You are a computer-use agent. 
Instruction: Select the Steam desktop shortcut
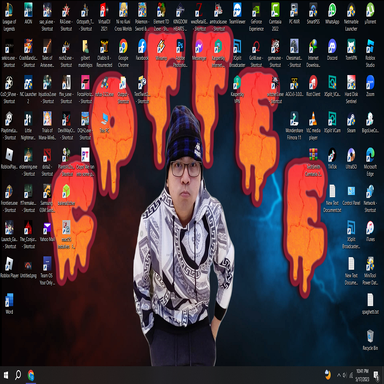pyautogui.click(x=351, y=123)
